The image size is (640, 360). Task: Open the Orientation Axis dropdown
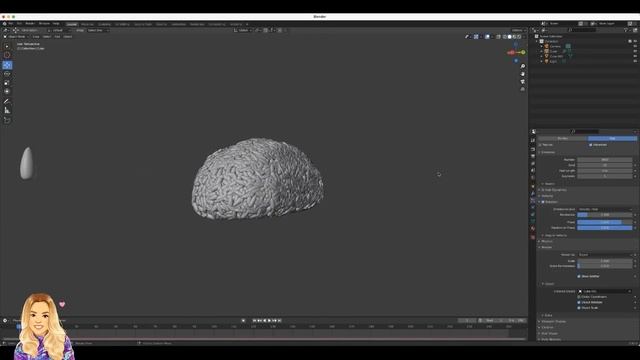pos(604,209)
